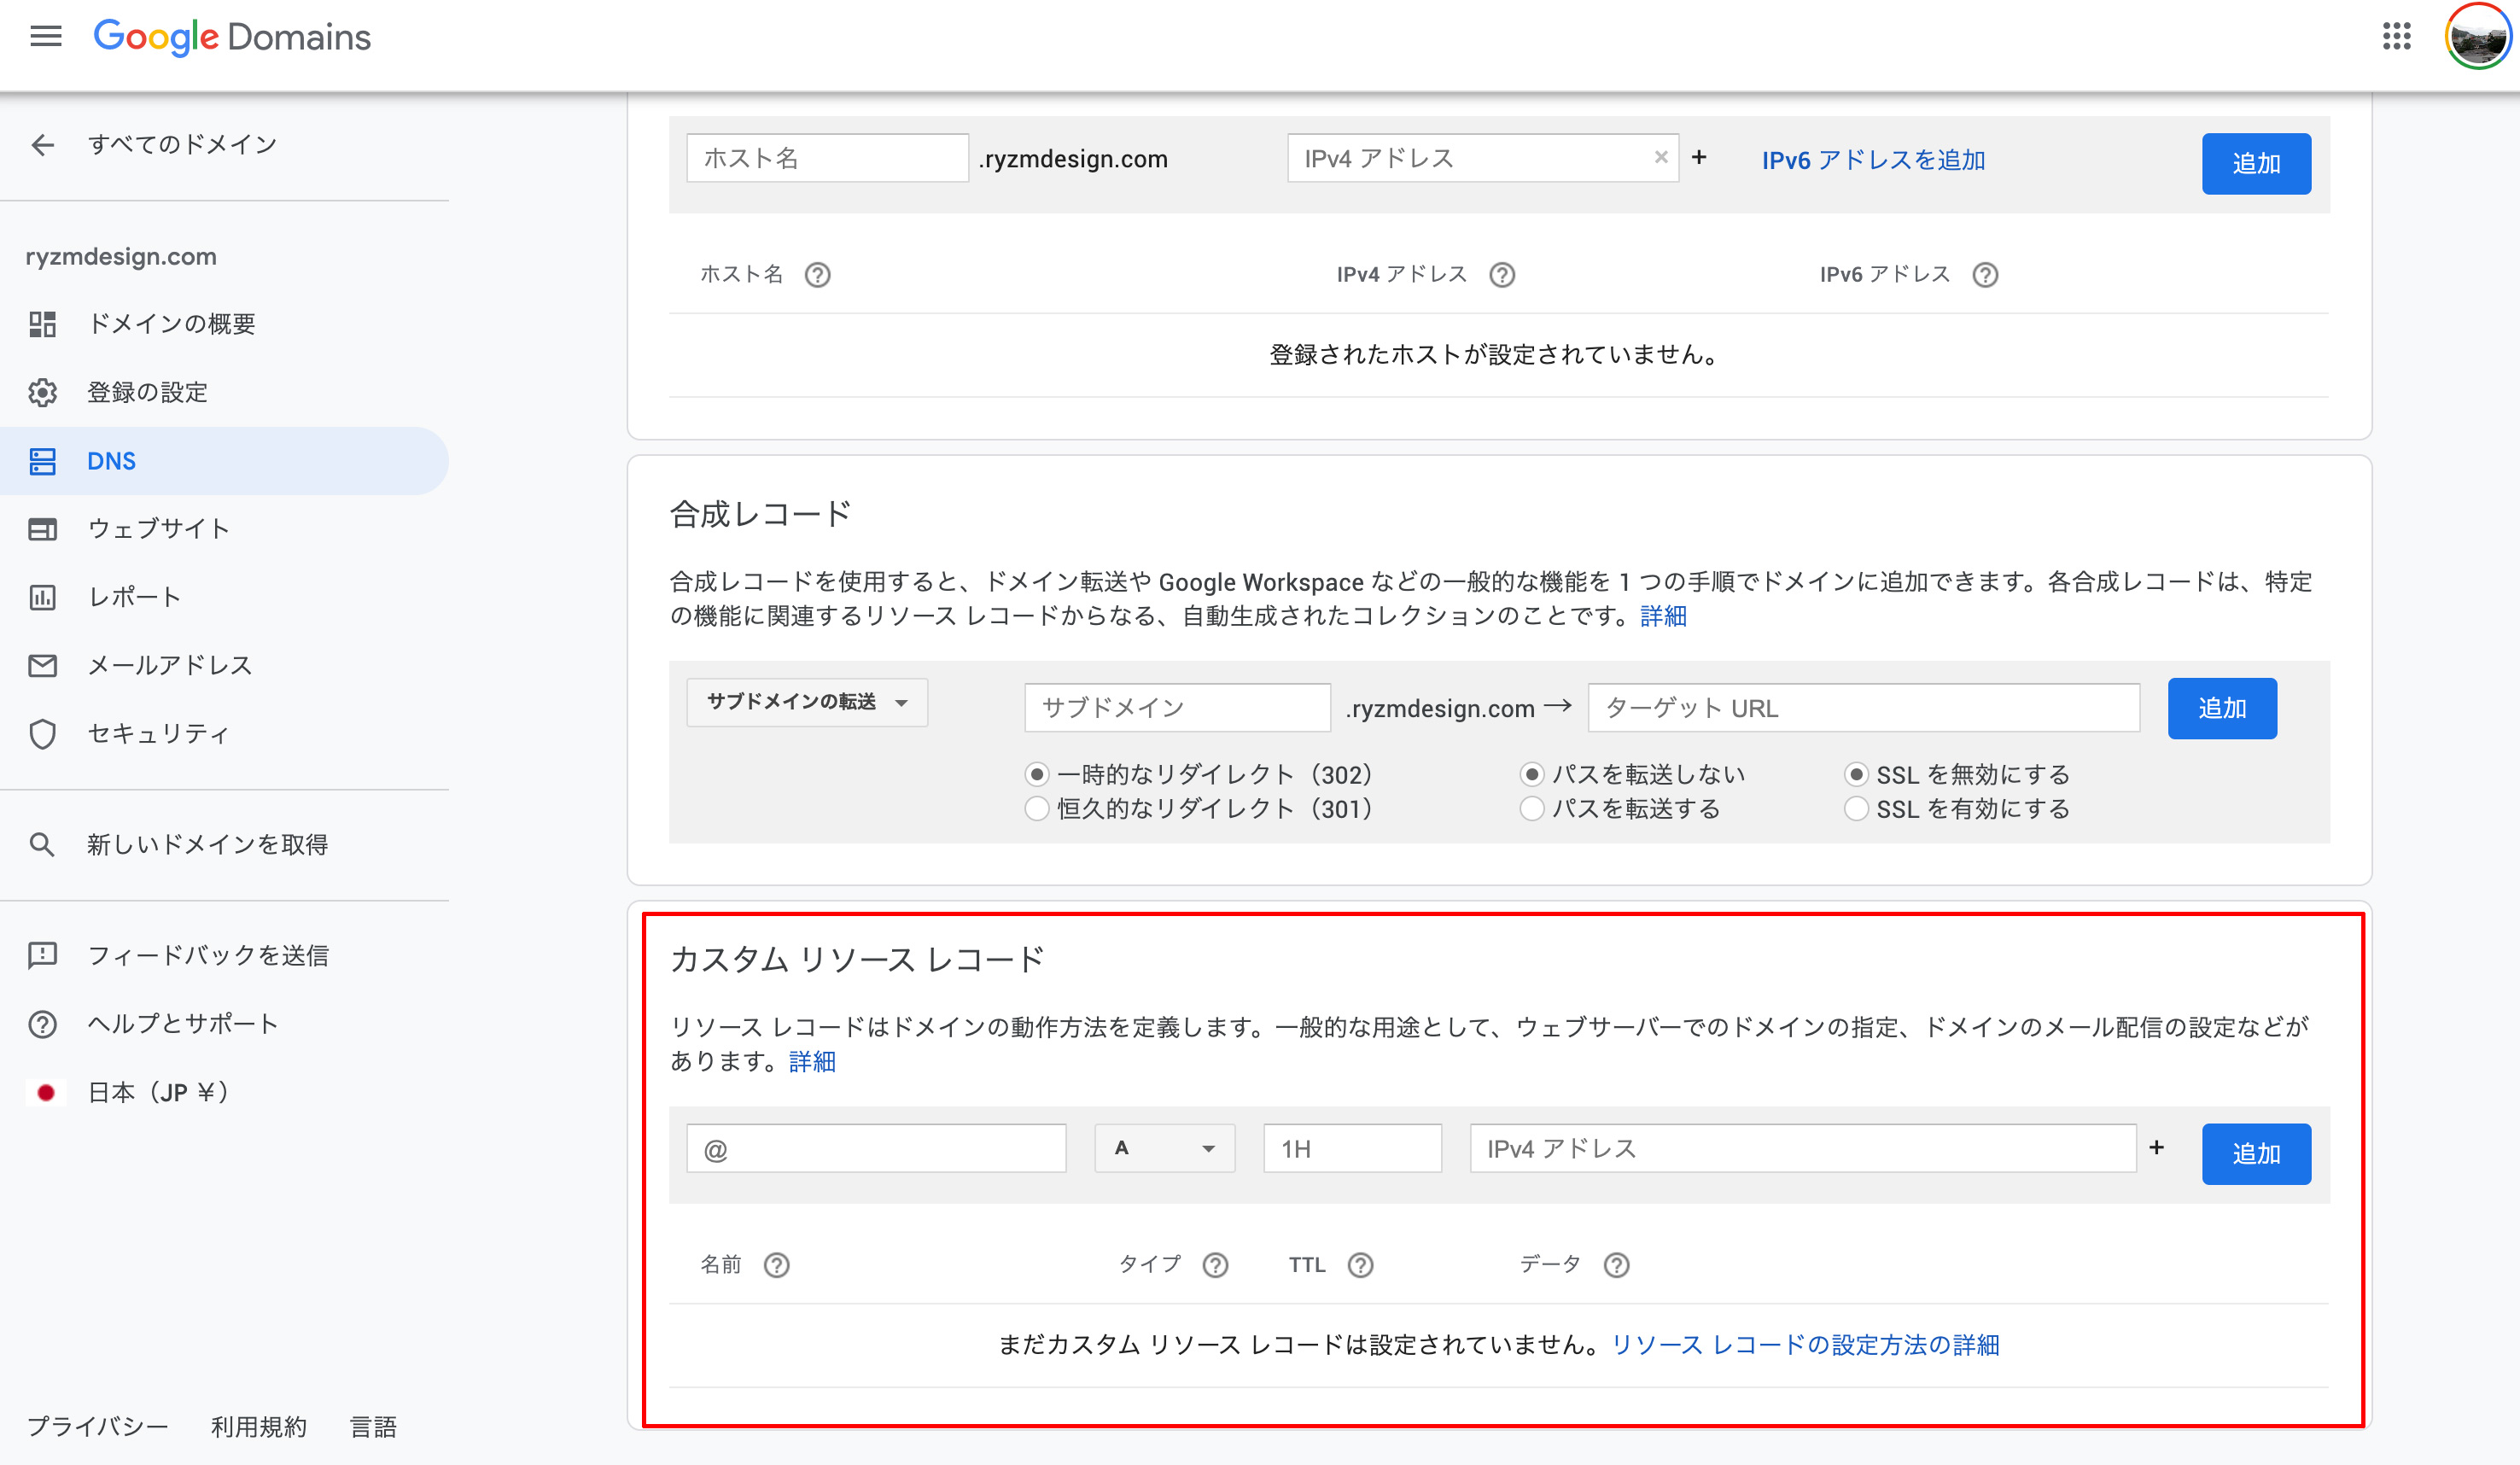2520x1465 pixels.
Task: Click 追加 button for custom resource record
Action: coord(2256,1154)
